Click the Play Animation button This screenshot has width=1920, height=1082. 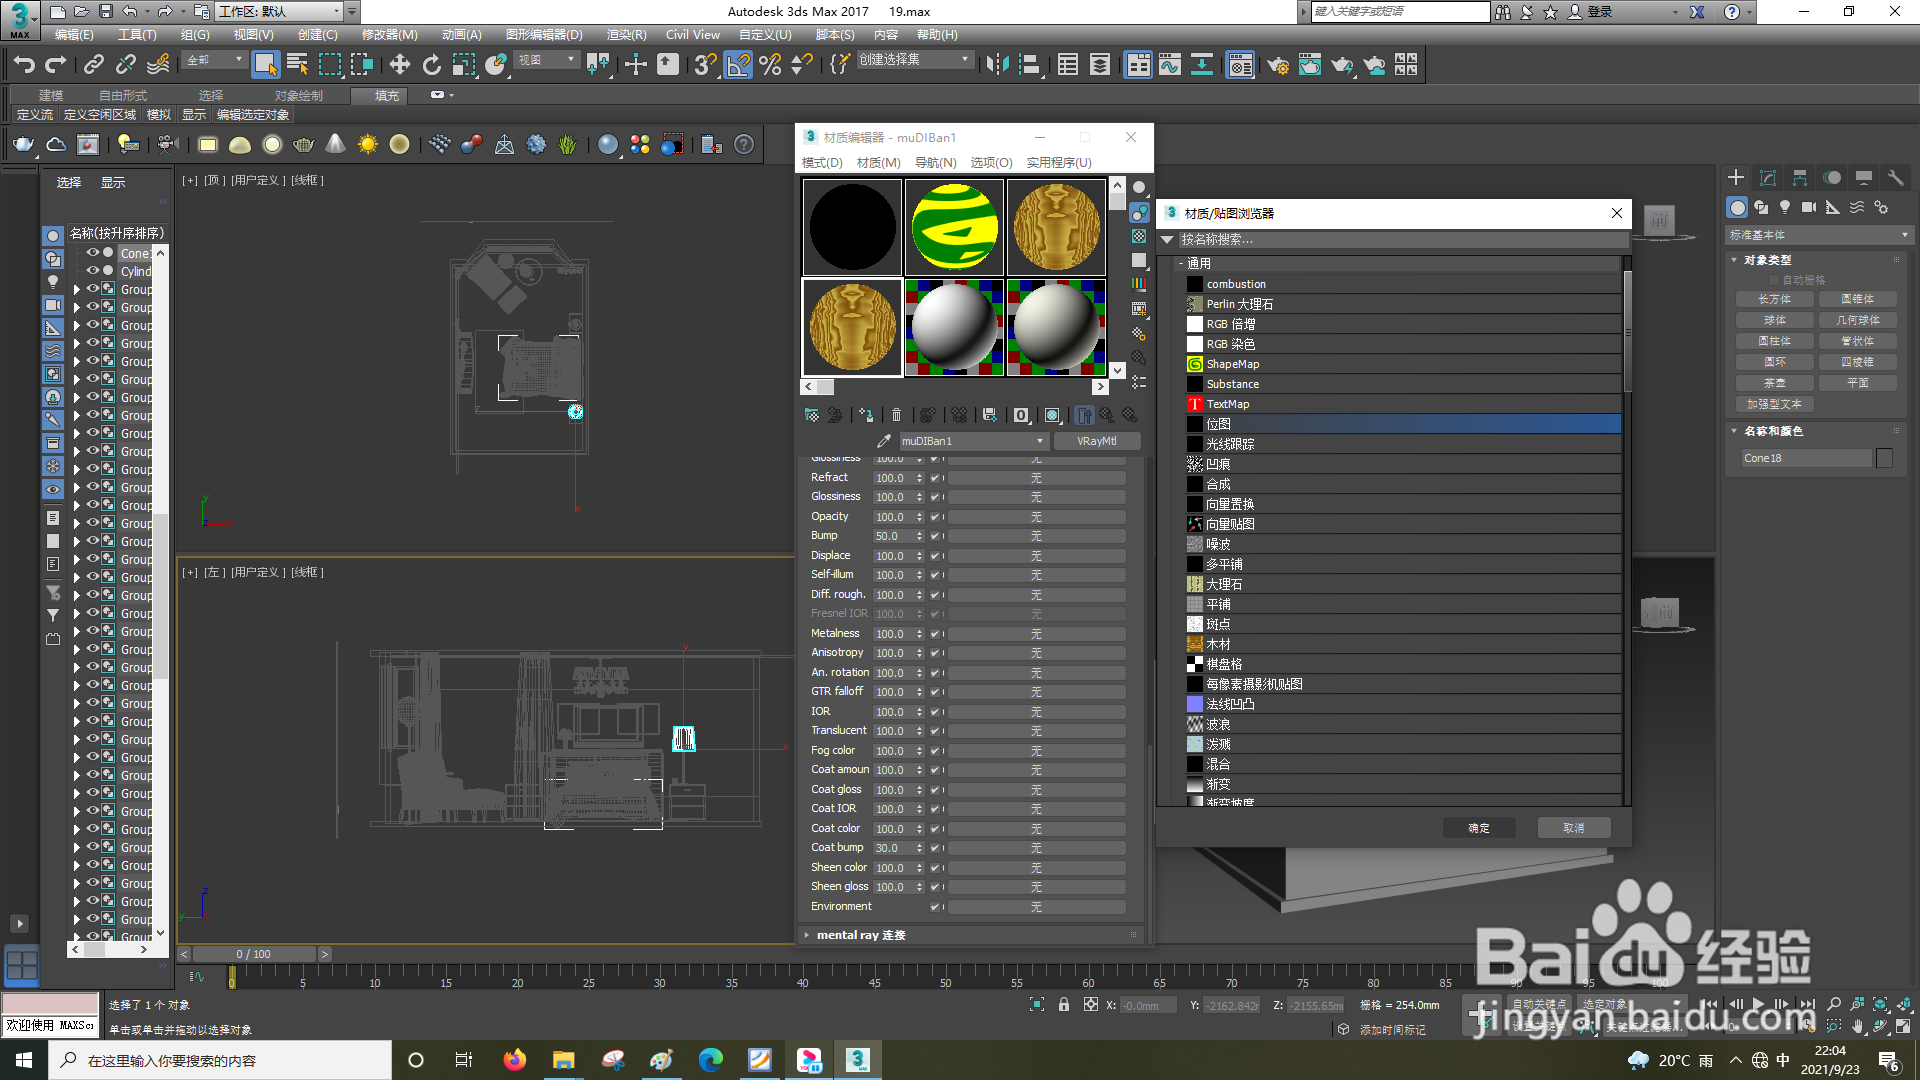point(1758,1004)
